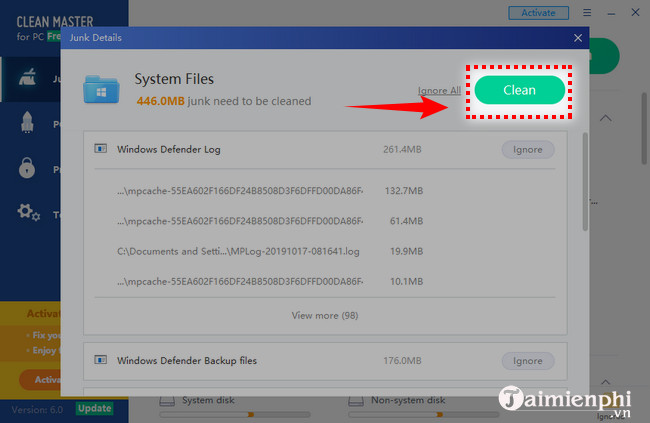This screenshot has width=650, height=423.
Task: Click Windows Defender Backup files row icon
Action: click(x=100, y=360)
